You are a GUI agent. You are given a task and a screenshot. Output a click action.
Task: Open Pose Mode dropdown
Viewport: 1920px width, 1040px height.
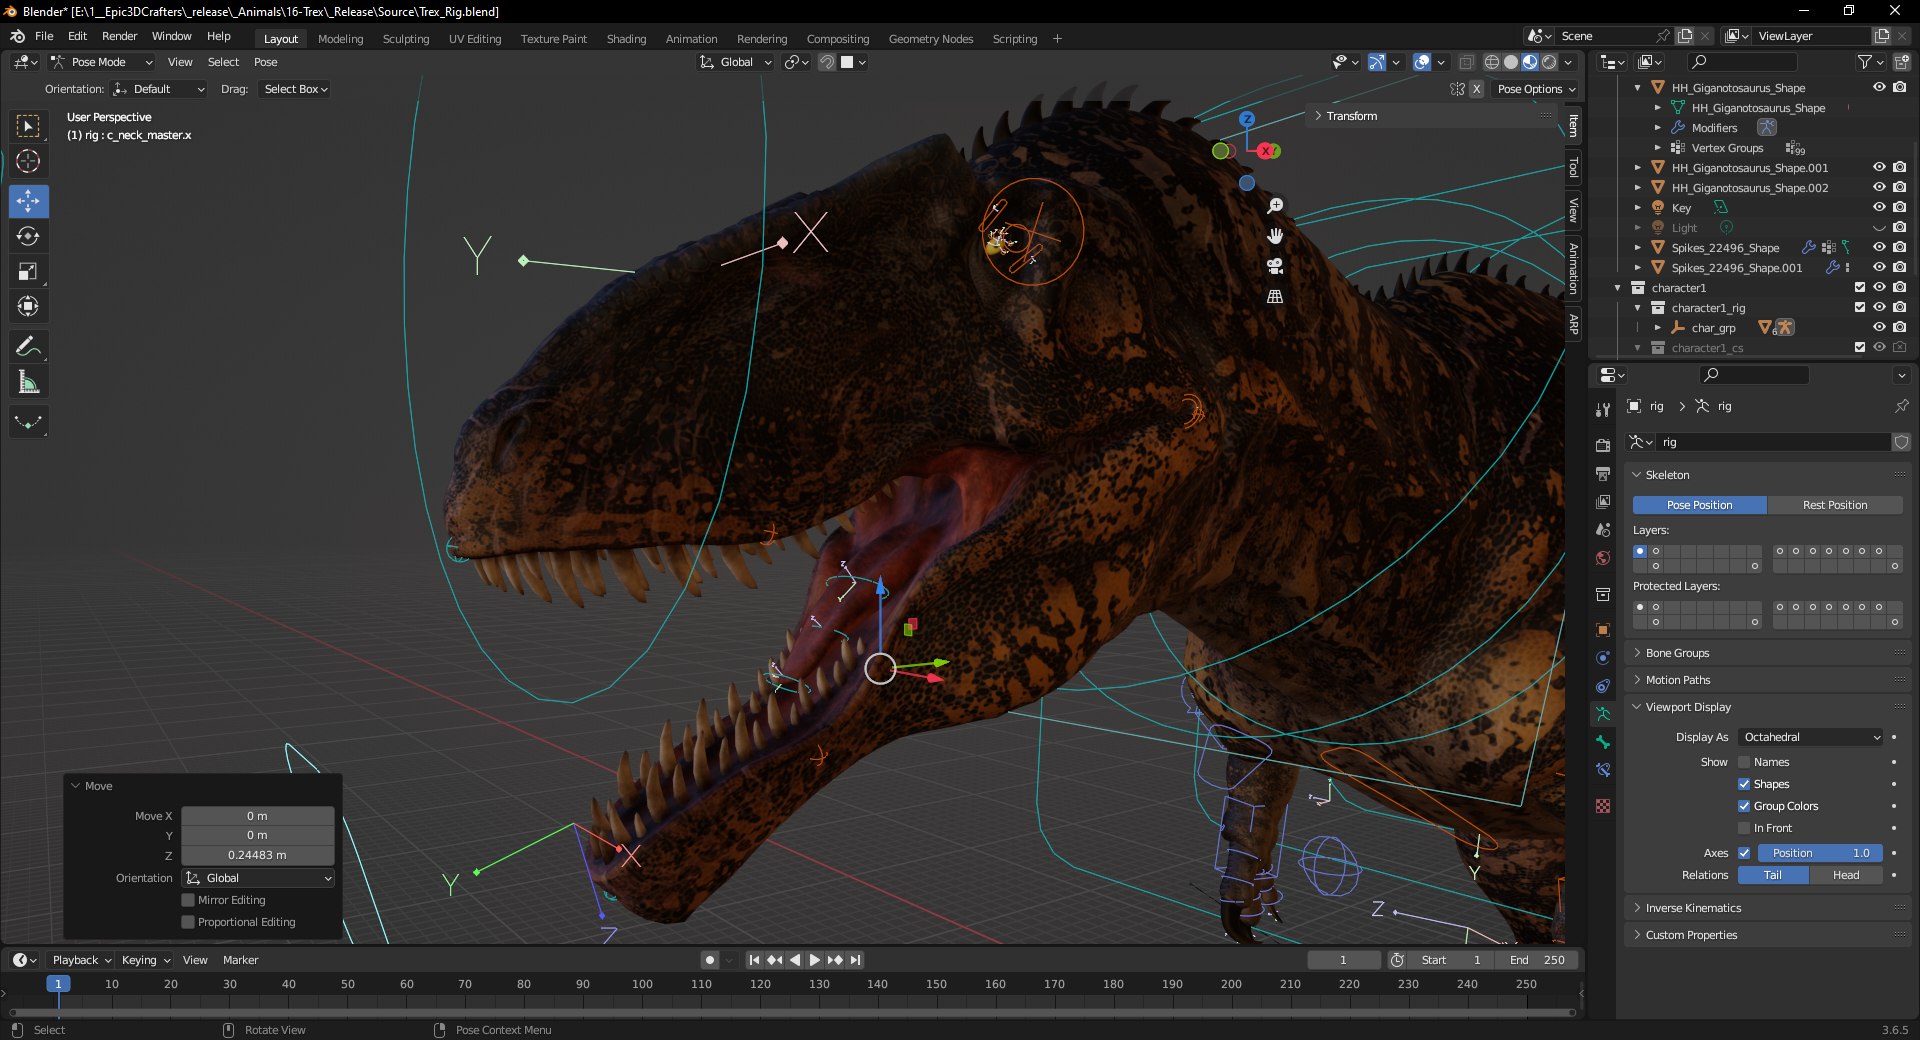coord(102,62)
